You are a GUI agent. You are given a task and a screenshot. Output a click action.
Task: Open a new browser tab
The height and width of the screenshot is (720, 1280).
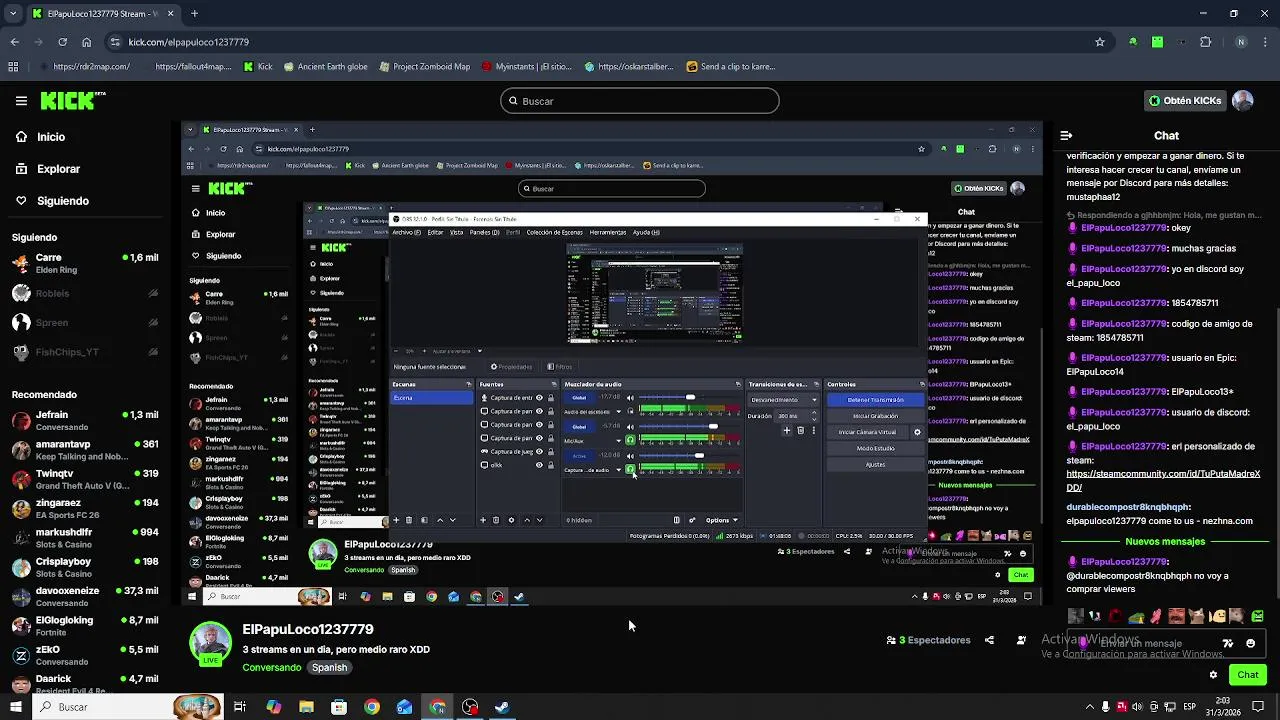194,14
